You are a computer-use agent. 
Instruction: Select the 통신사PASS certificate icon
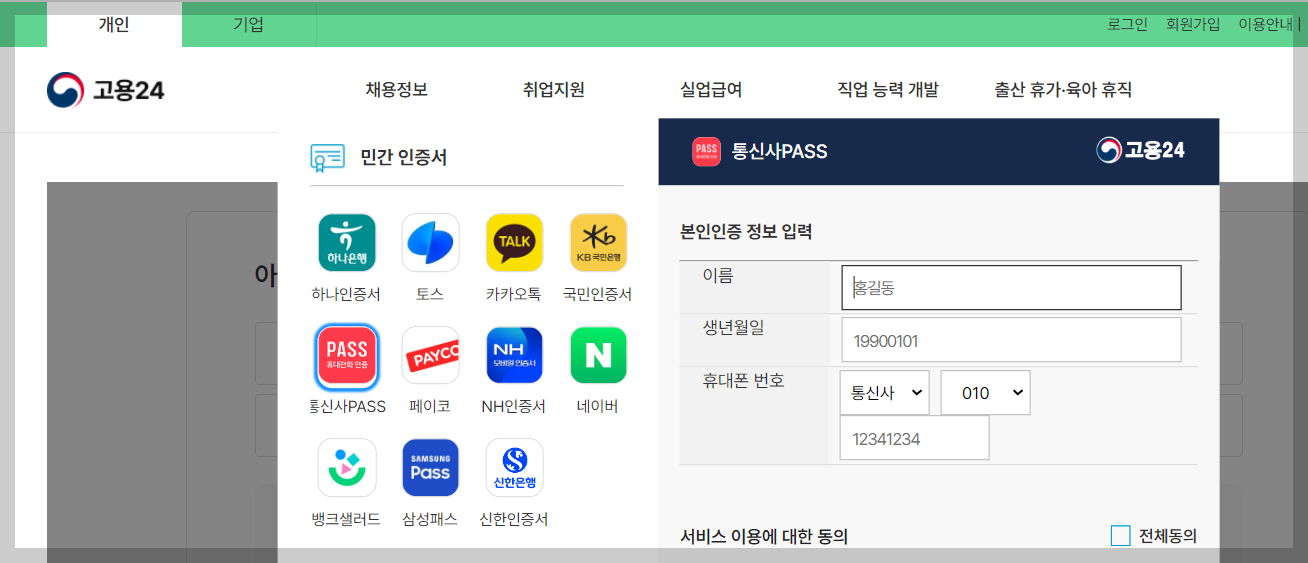pyautogui.click(x=347, y=355)
